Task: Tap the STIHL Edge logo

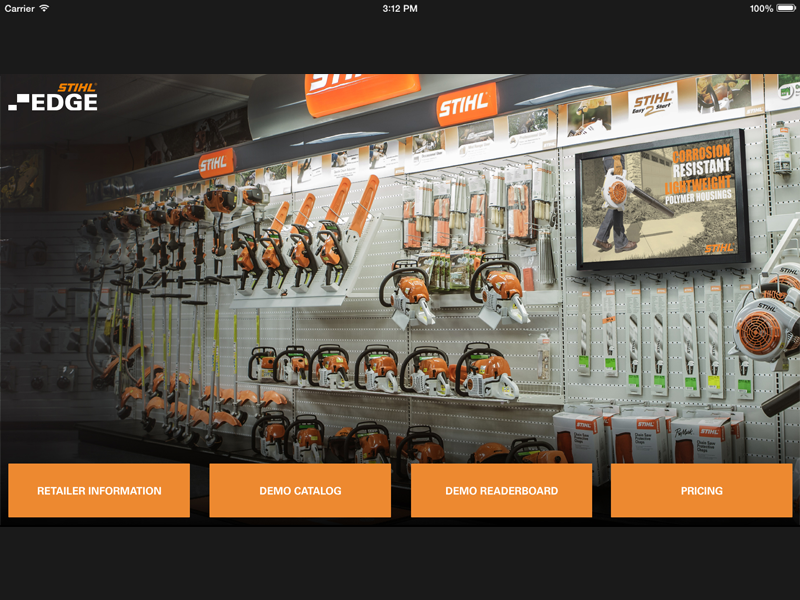Action: click(53, 97)
